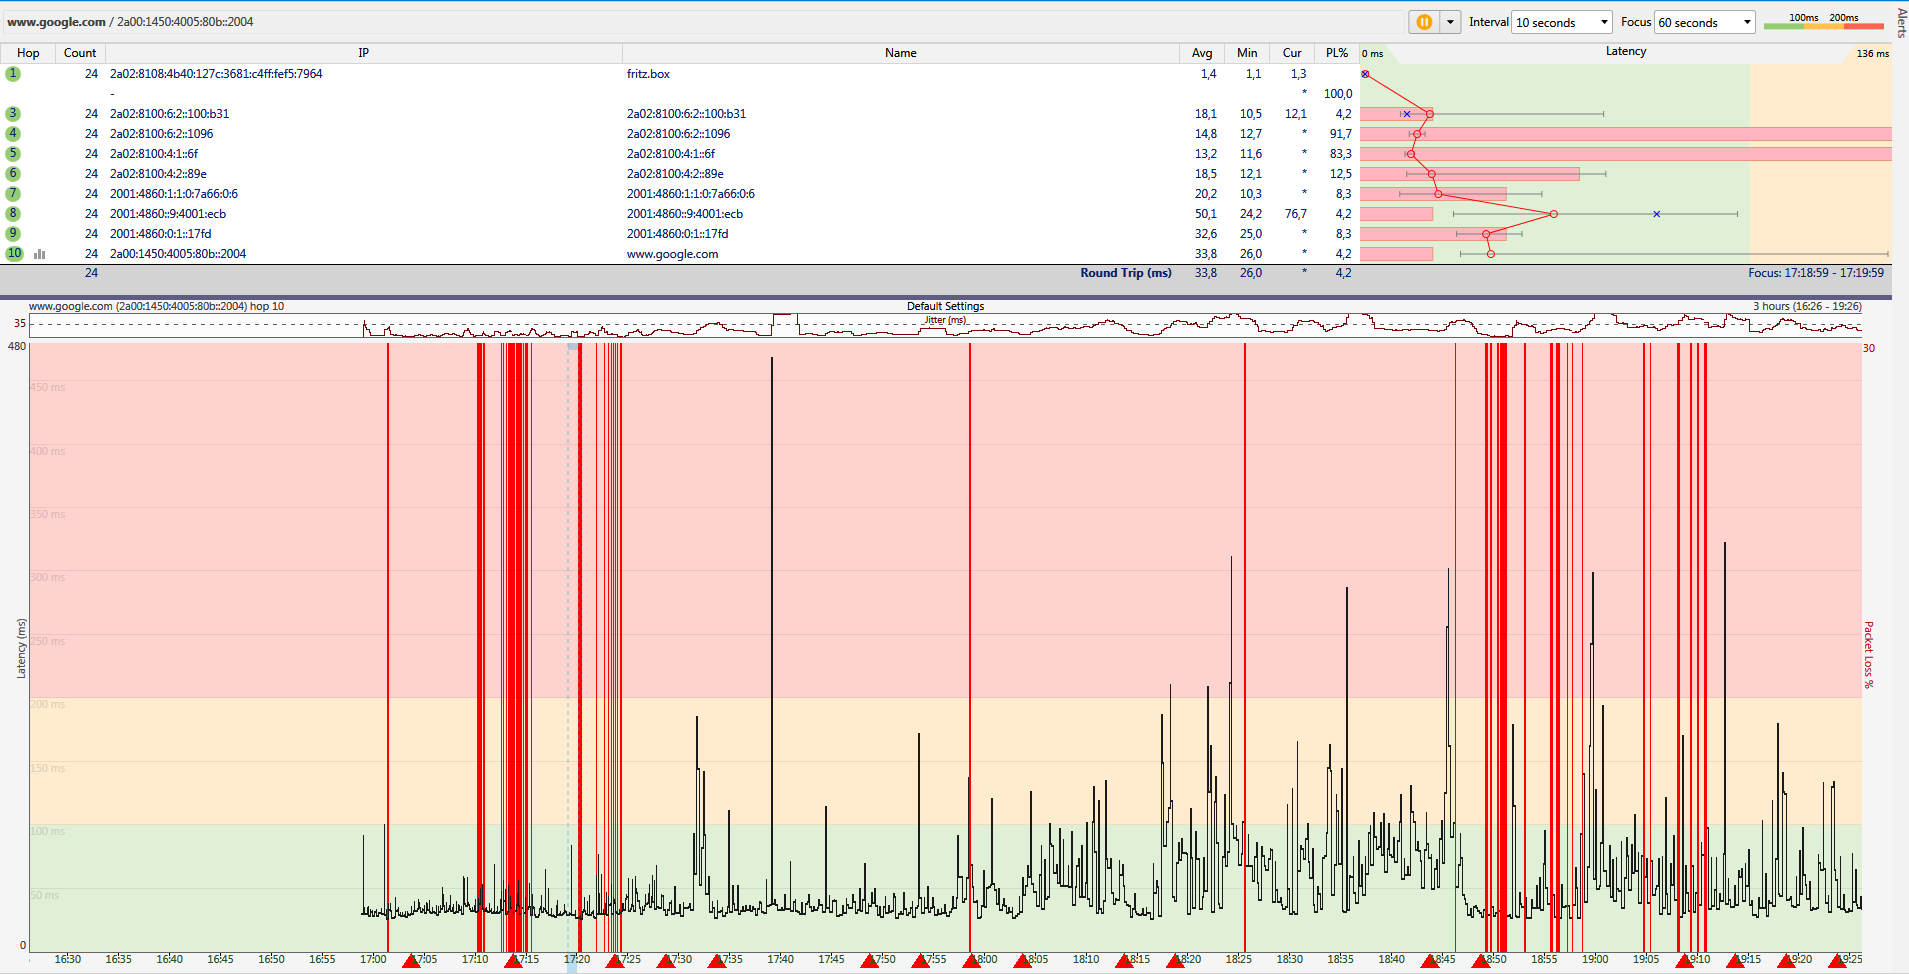
Task: Open the Interval dropdown
Action: pyautogui.click(x=1603, y=21)
